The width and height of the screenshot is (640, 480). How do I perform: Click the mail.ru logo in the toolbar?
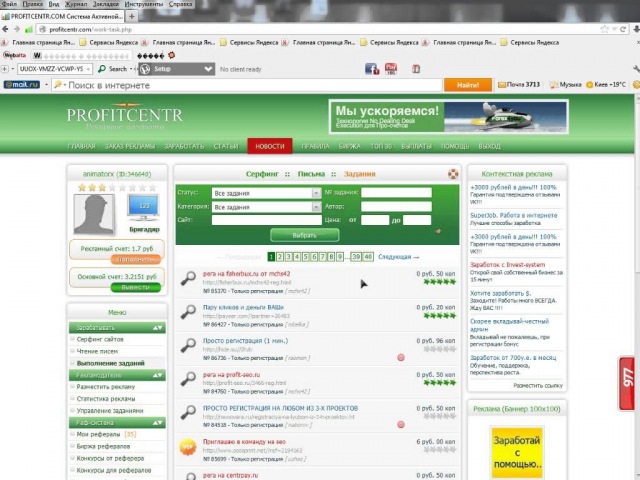(22, 84)
